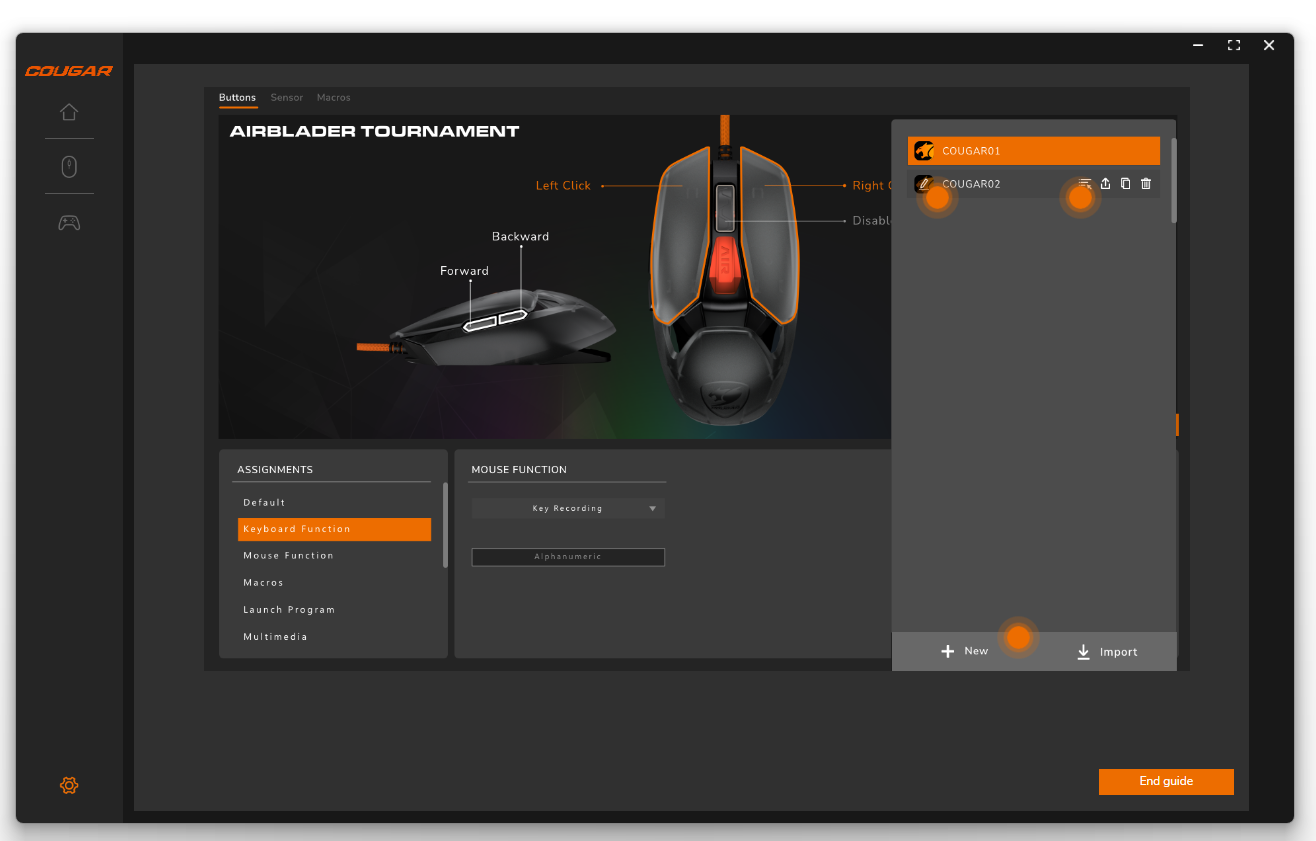Select the scroll wheel on the top-view mouse

(724, 207)
